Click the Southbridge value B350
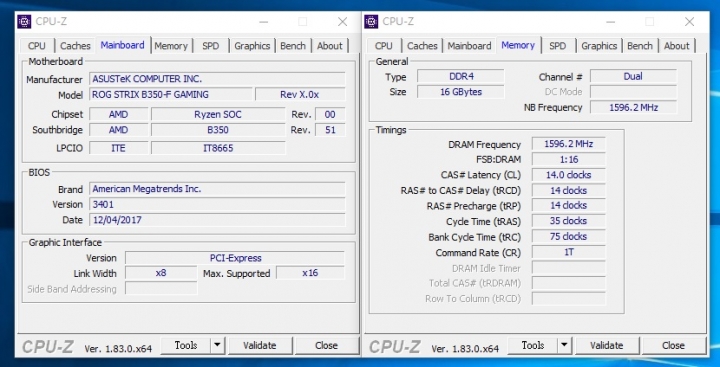720x367 pixels. (218, 130)
